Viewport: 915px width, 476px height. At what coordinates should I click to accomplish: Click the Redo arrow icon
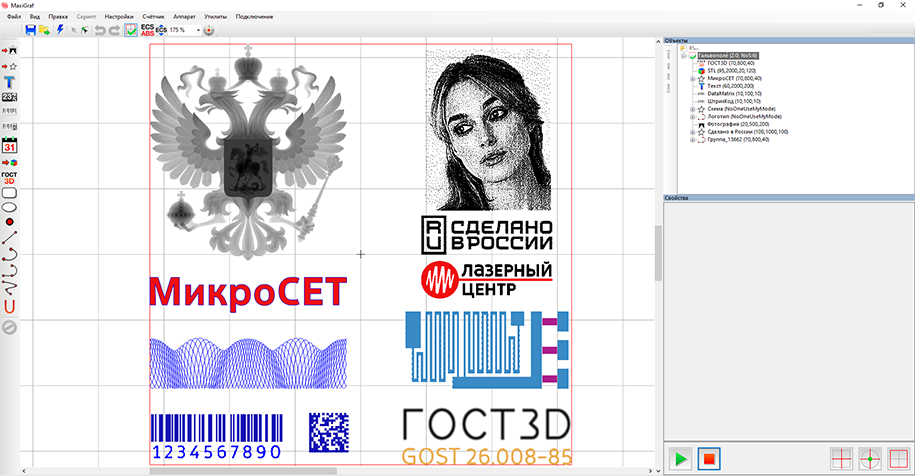pyautogui.click(x=114, y=30)
